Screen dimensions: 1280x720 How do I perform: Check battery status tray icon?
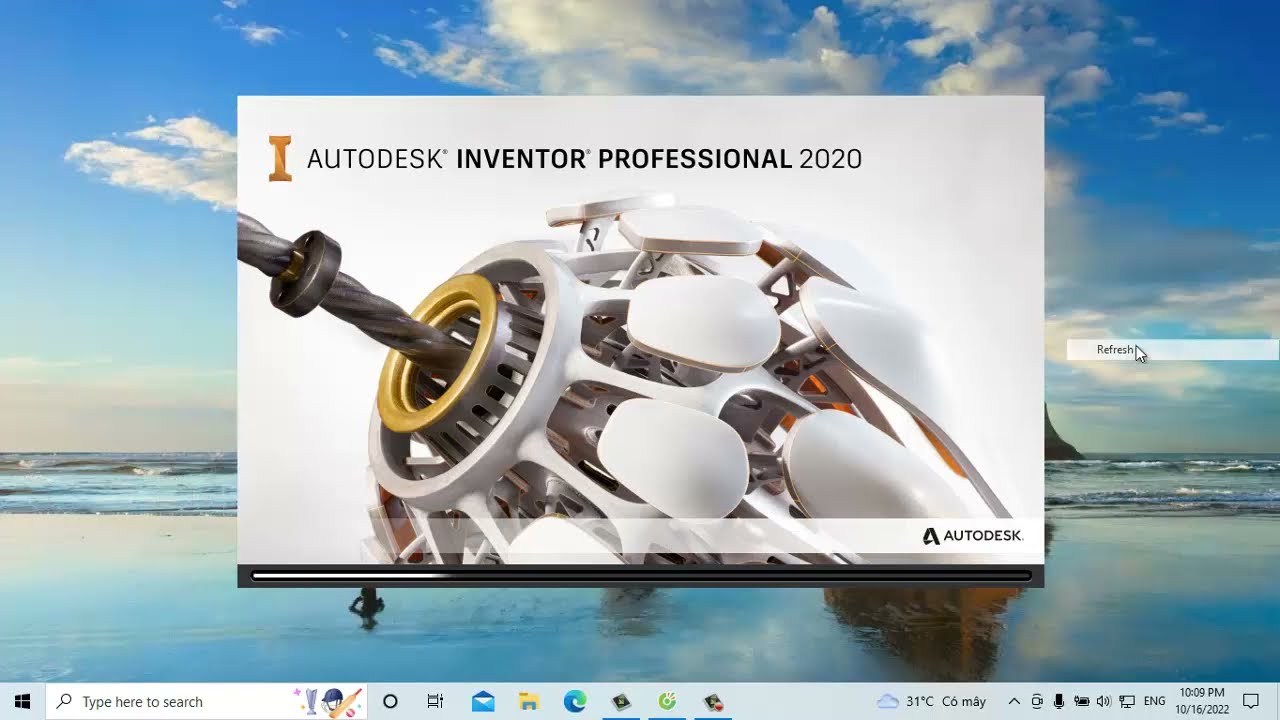1081,701
